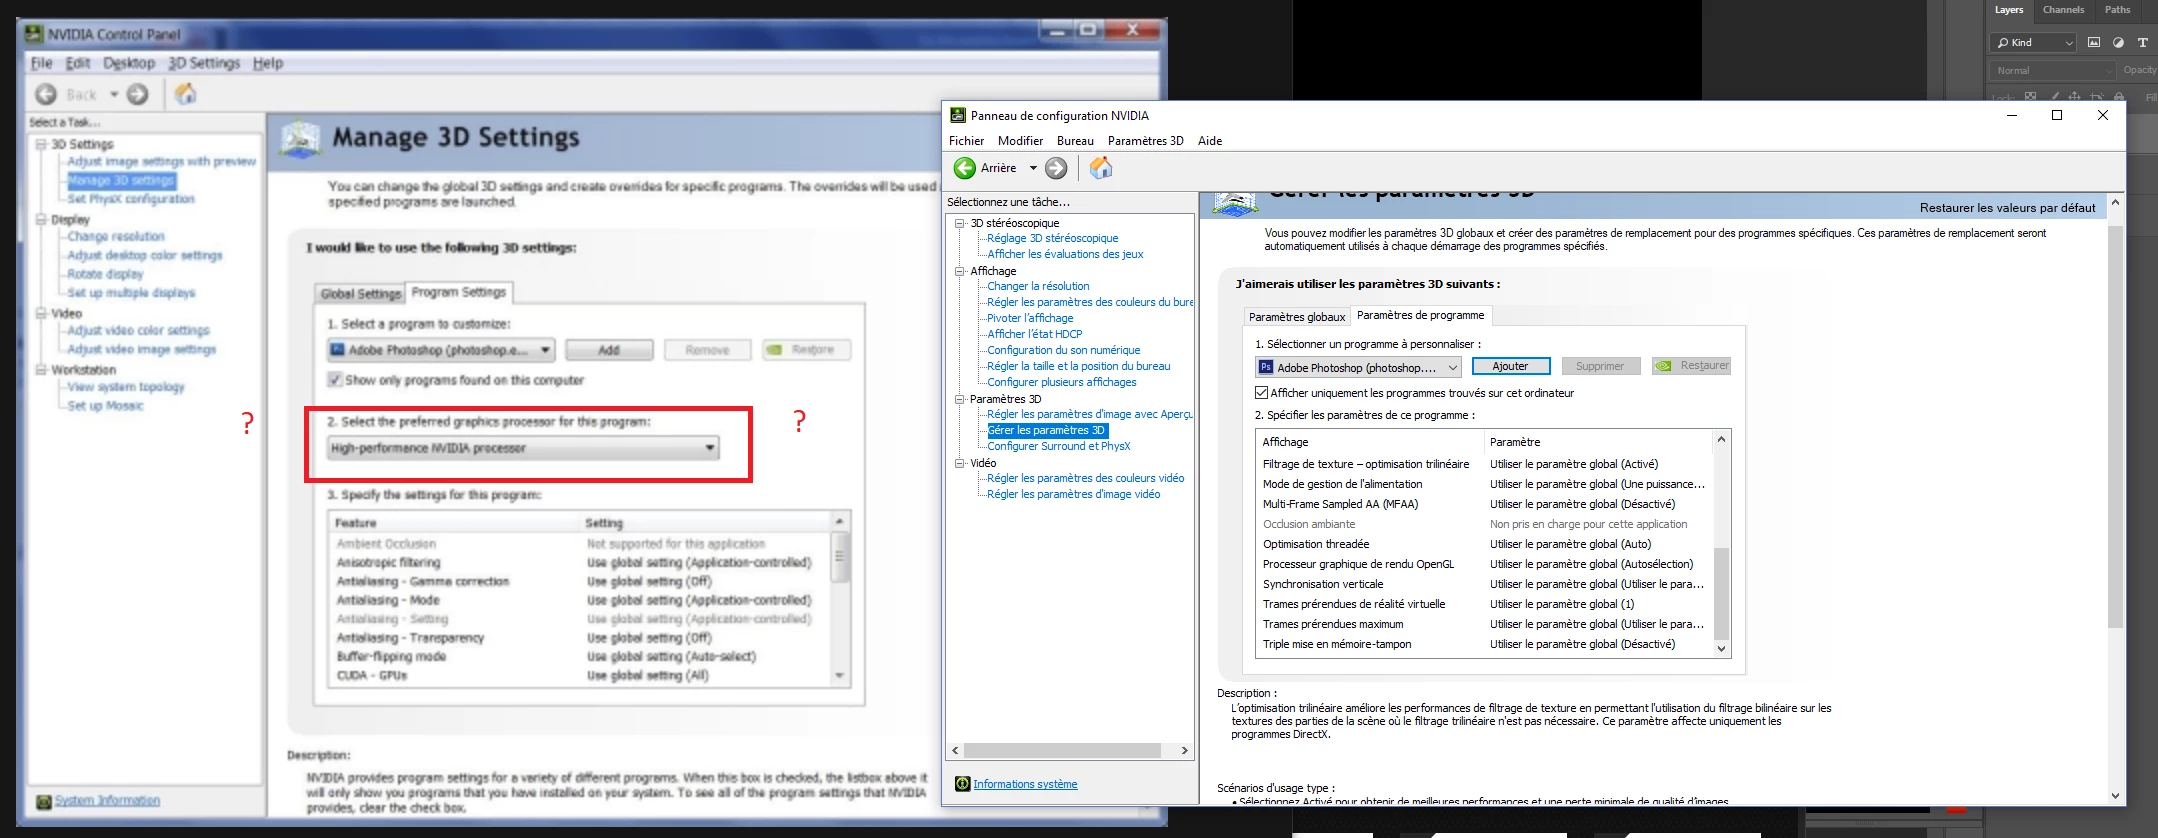Select Configurer Surround et PhysX
The image size is (2158, 838).
(1059, 446)
